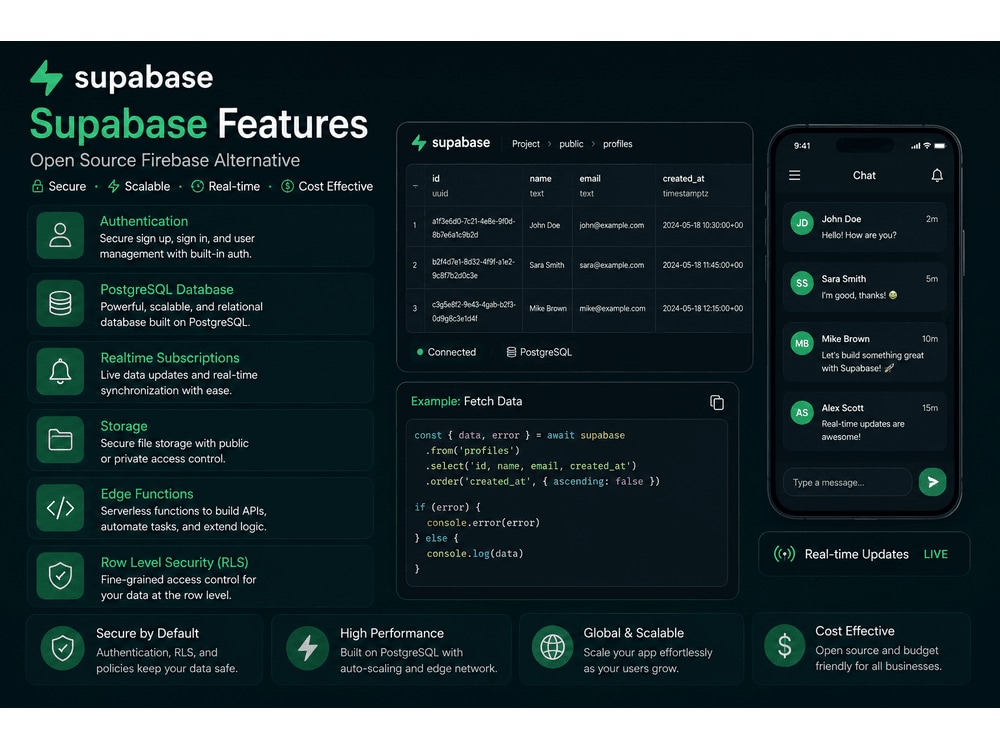Select the 2024-05-18 11:45:00+00 timestamp cell
The width and height of the screenshot is (1000, 750).
[x=703, y=265]
